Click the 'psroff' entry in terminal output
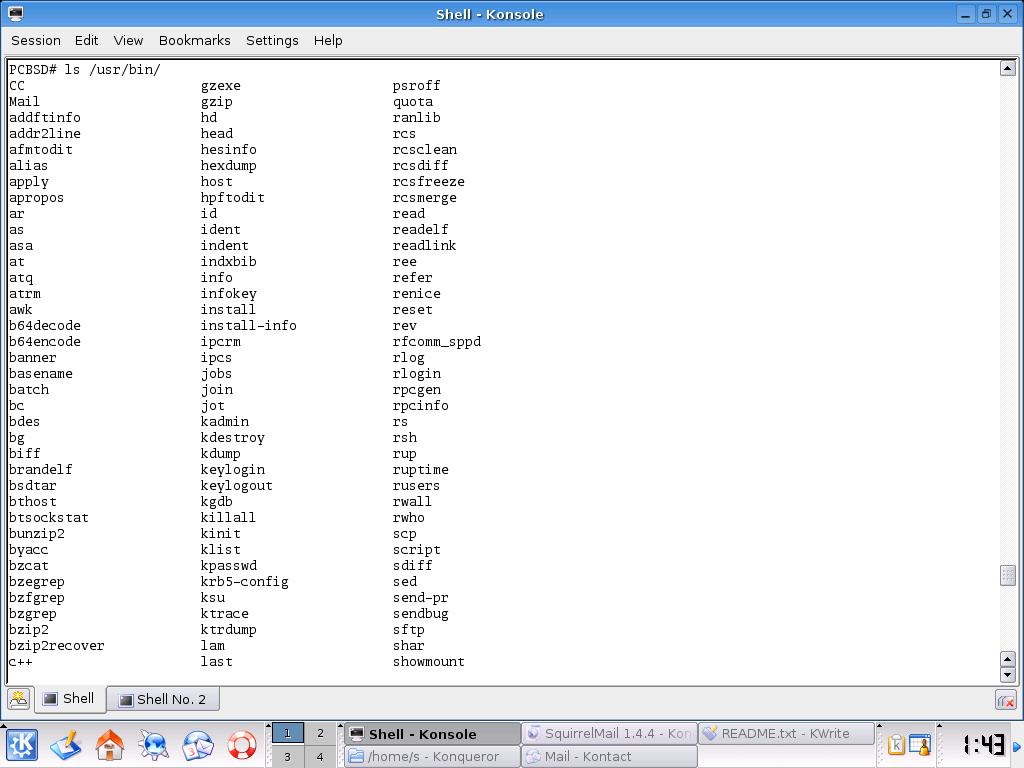 tap(417, 86)
